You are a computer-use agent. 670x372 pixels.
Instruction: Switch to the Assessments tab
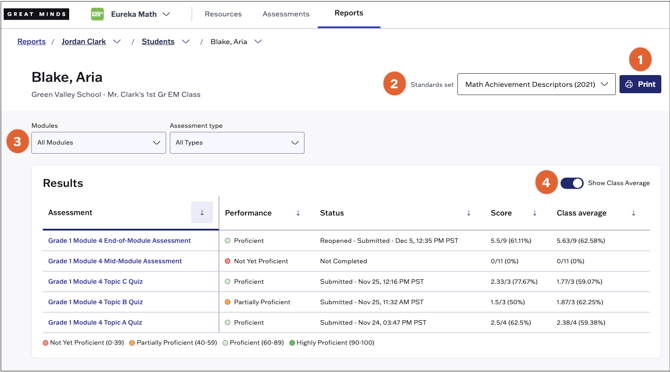(286, 14)
